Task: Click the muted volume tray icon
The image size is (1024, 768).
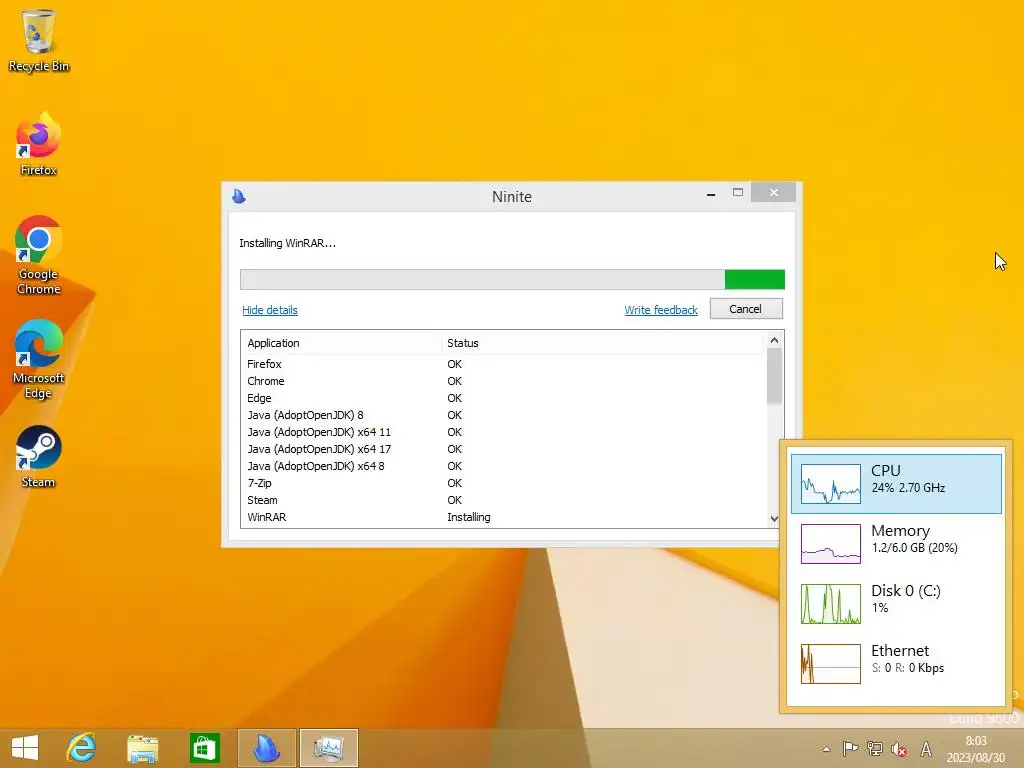Action: point(899,750)
